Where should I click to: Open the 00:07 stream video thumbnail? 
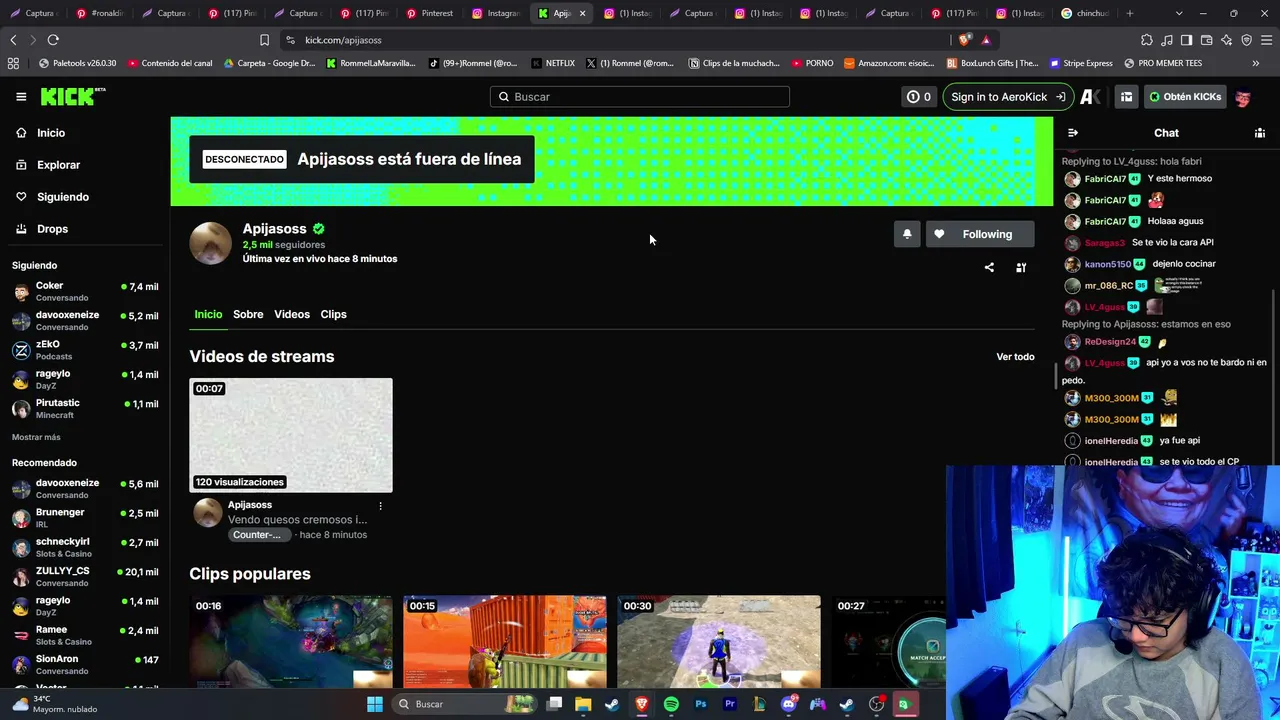tap(291, 435)
